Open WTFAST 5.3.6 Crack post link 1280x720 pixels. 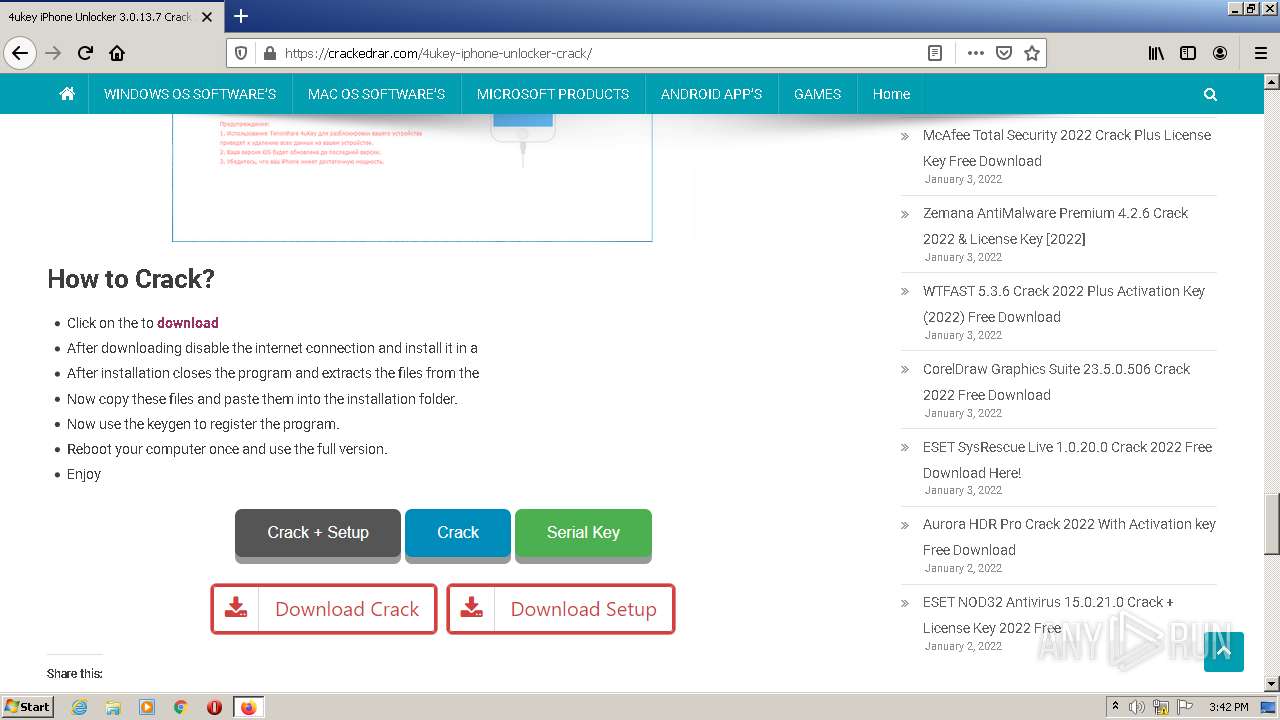[x=1064, y=304]
